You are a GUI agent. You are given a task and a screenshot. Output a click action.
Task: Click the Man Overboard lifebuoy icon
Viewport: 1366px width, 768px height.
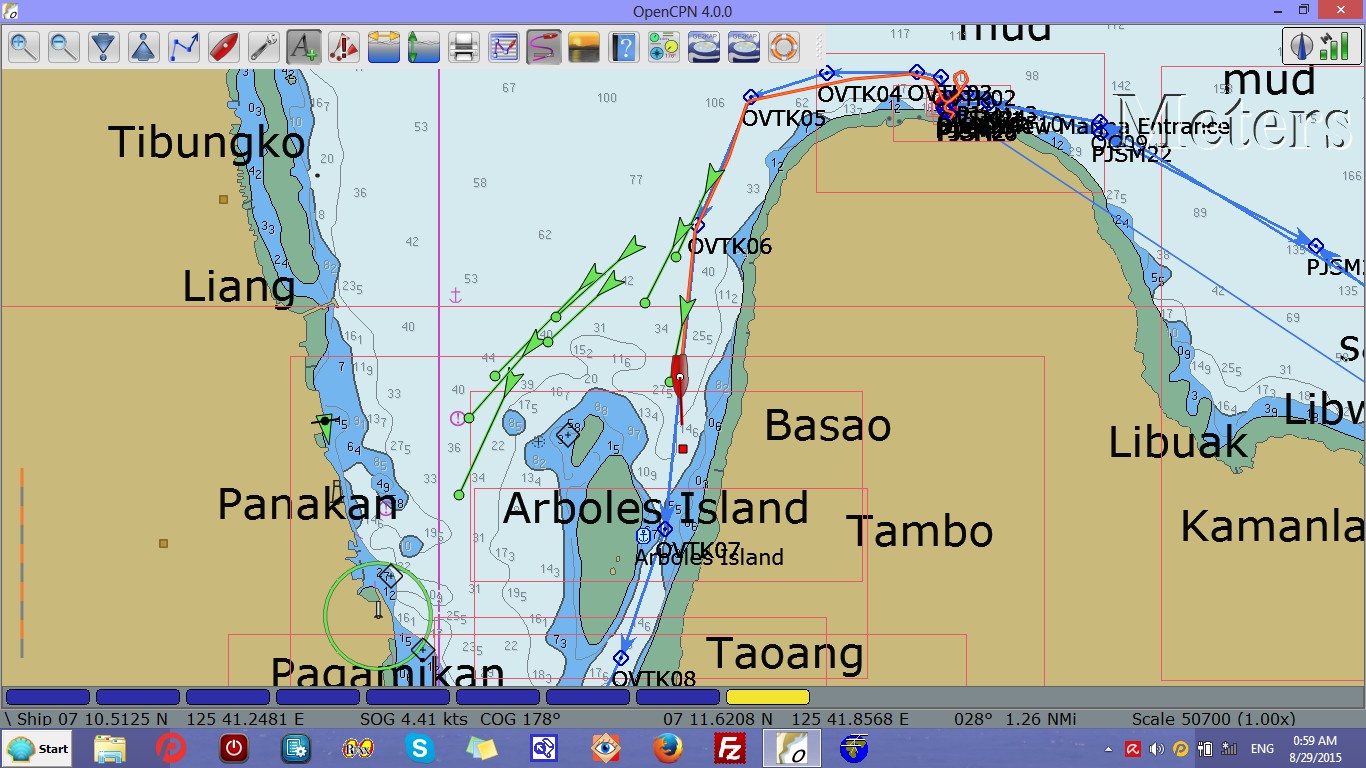(784, 46)
